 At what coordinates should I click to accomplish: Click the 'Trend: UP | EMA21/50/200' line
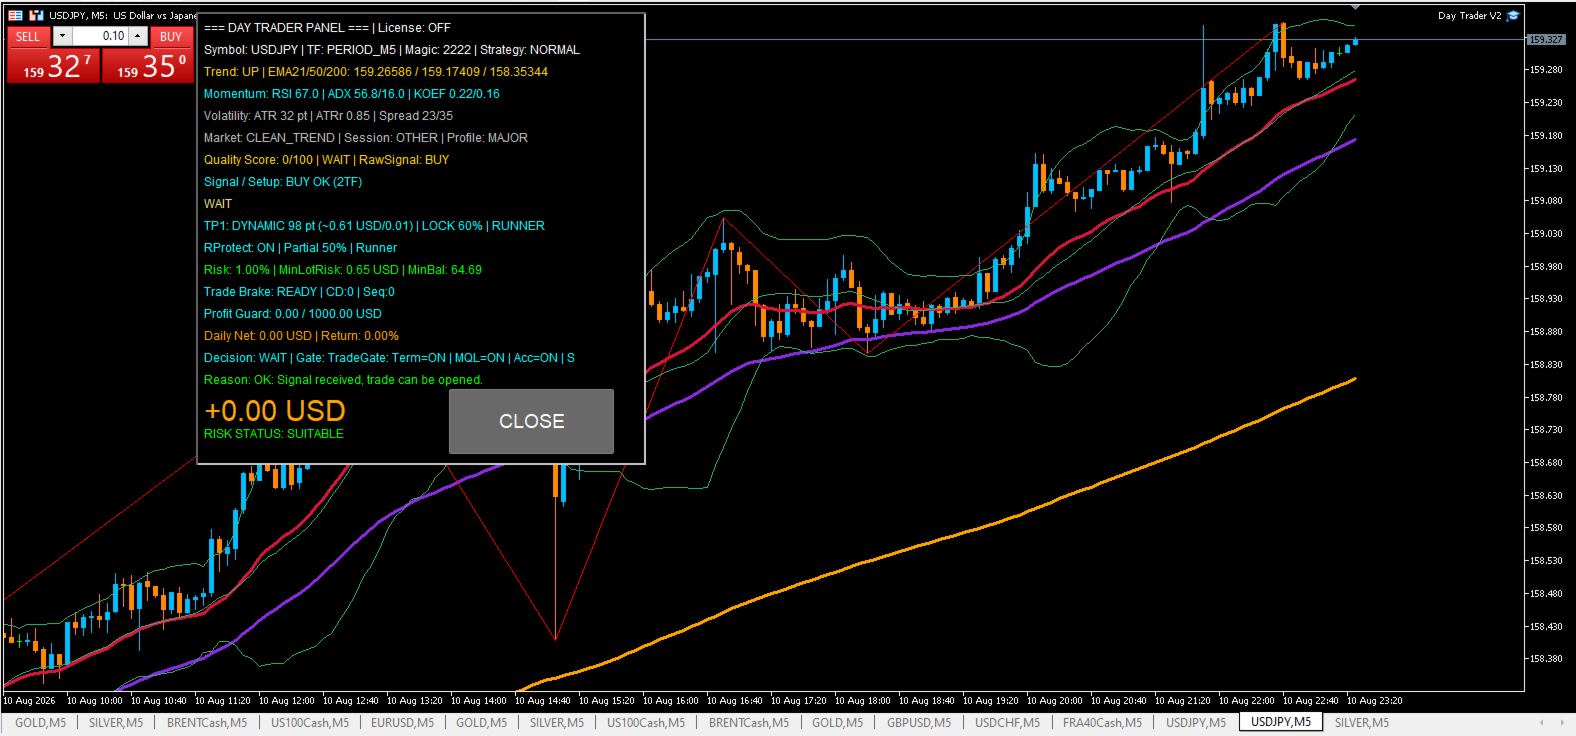376,72
